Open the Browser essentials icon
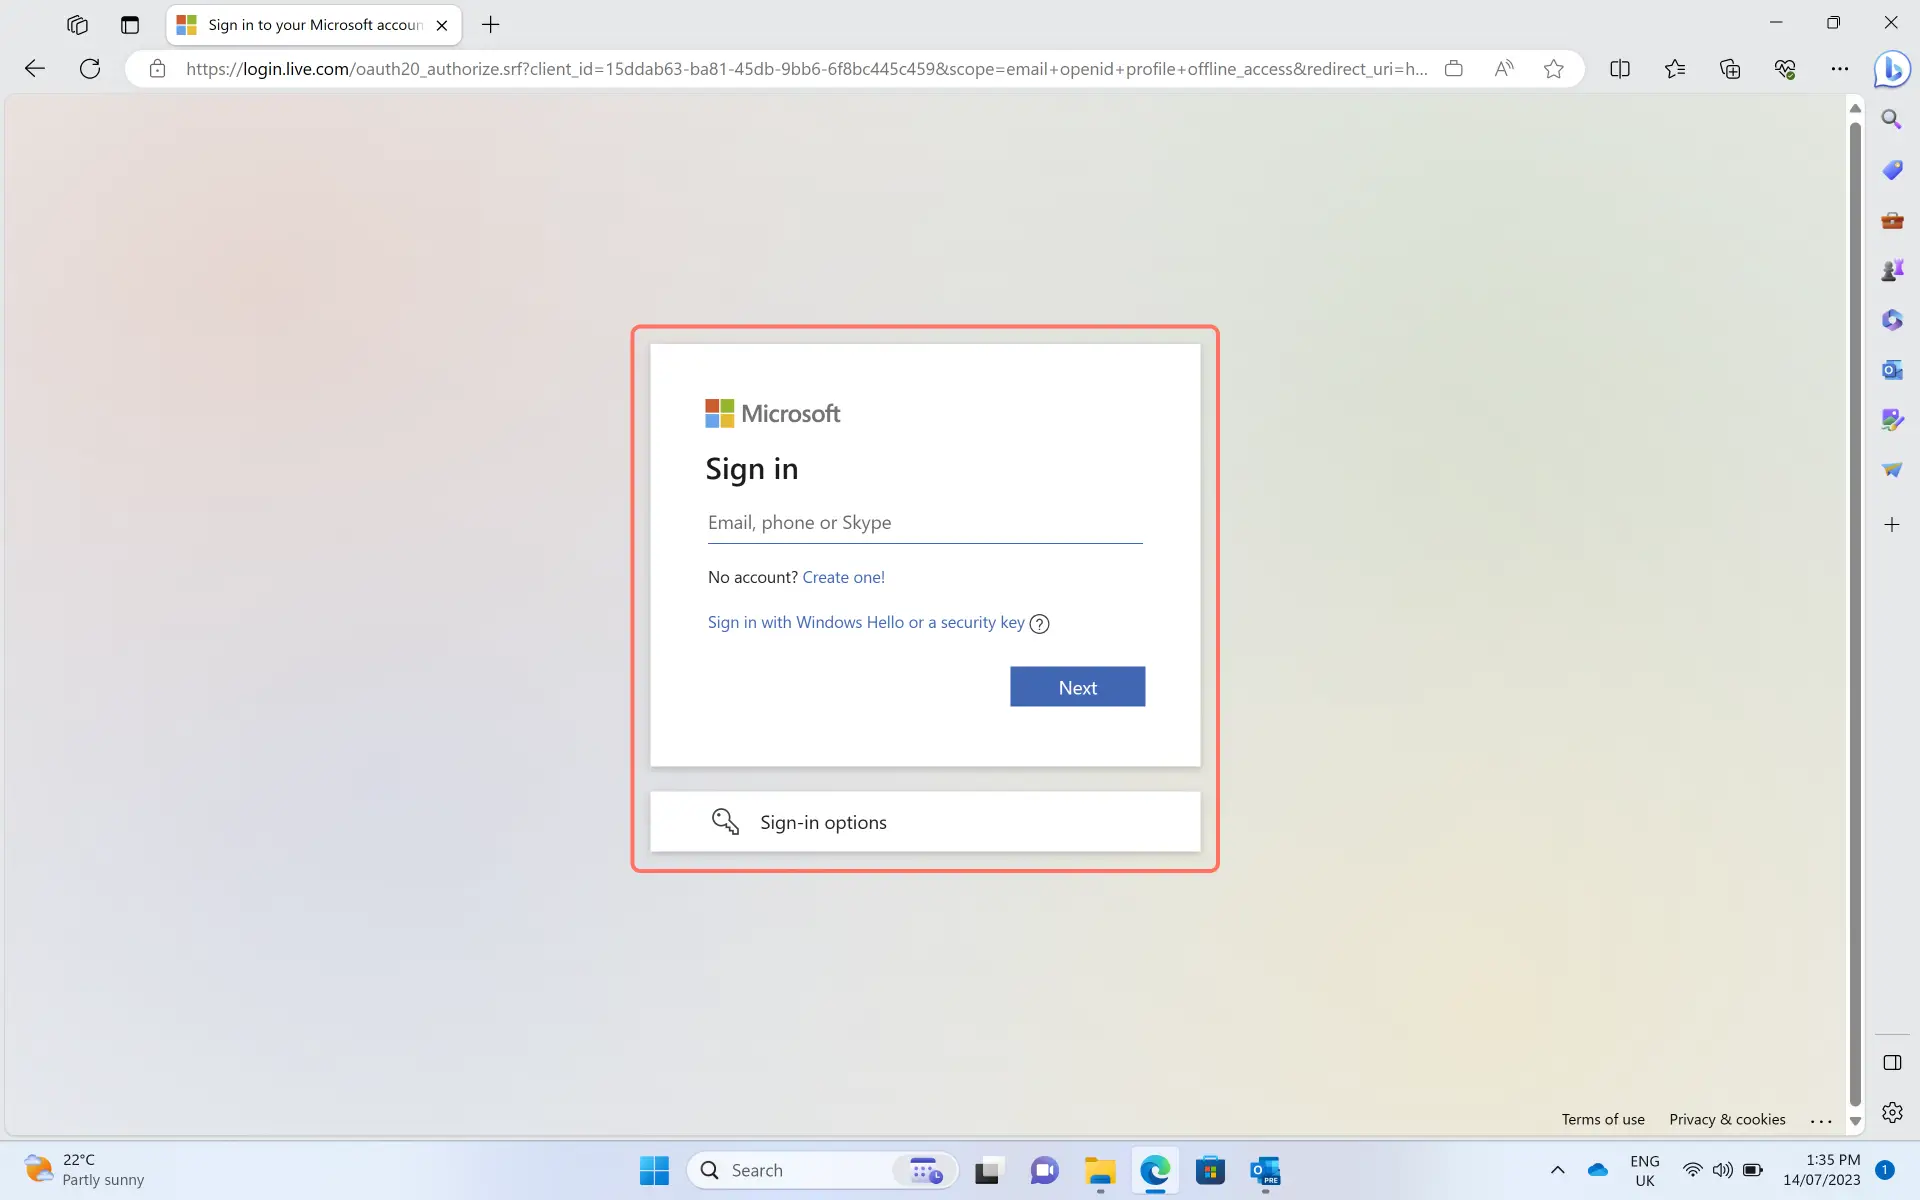 [x=1785, y=69]
